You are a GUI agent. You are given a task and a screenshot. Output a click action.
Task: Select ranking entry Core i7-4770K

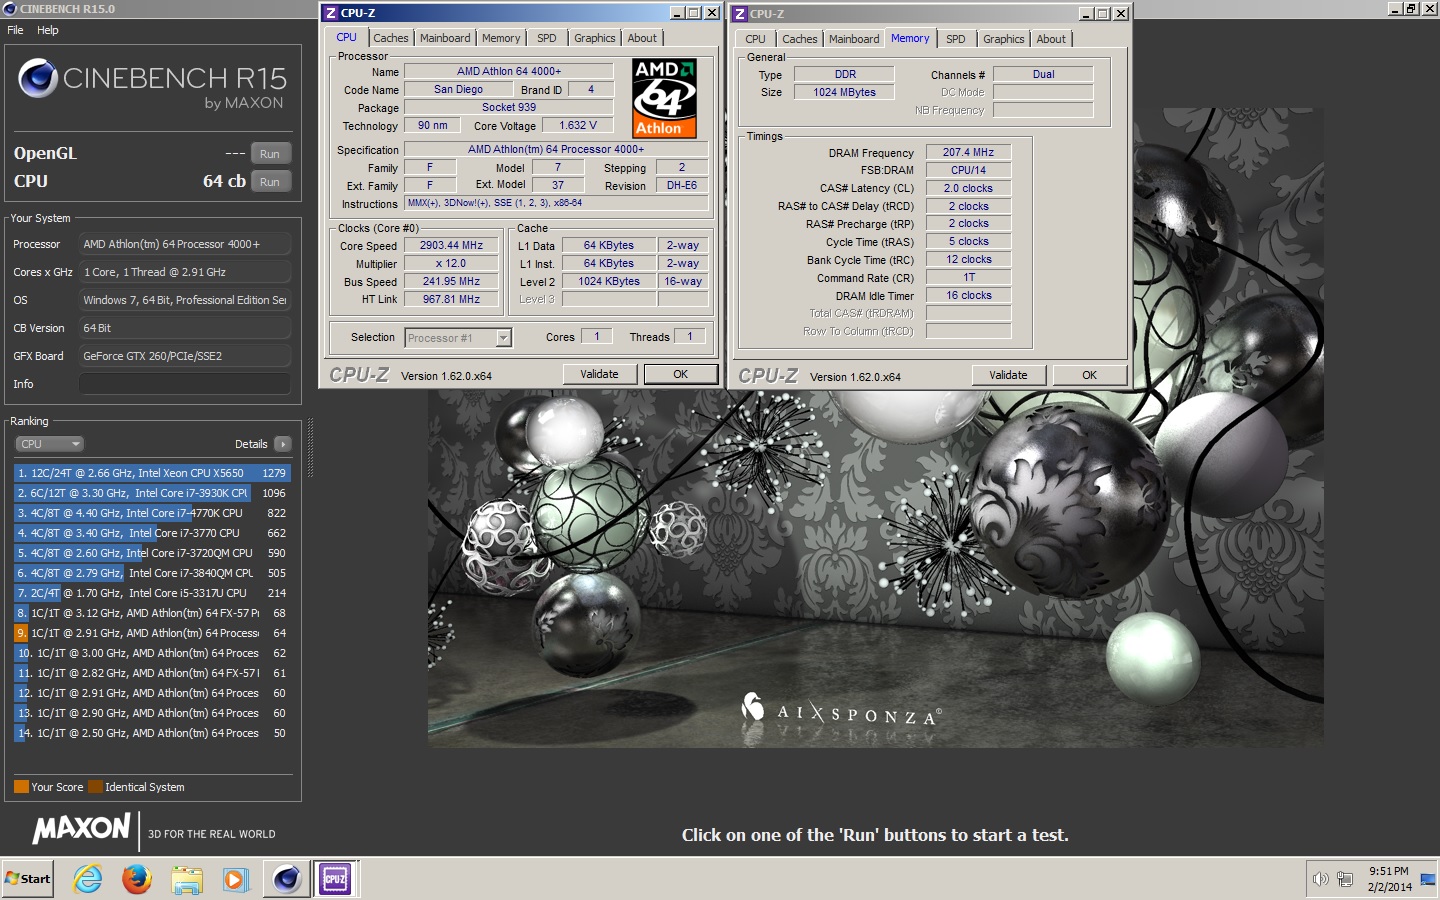152,513
